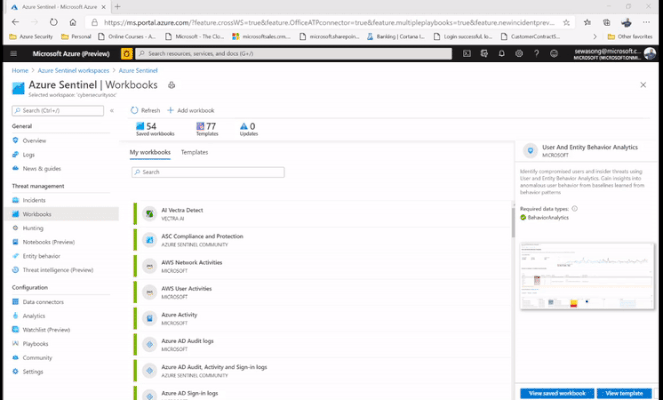Go to Azure Sentinel breadcrumb
663x400 pixels.
tap(138, 71)
